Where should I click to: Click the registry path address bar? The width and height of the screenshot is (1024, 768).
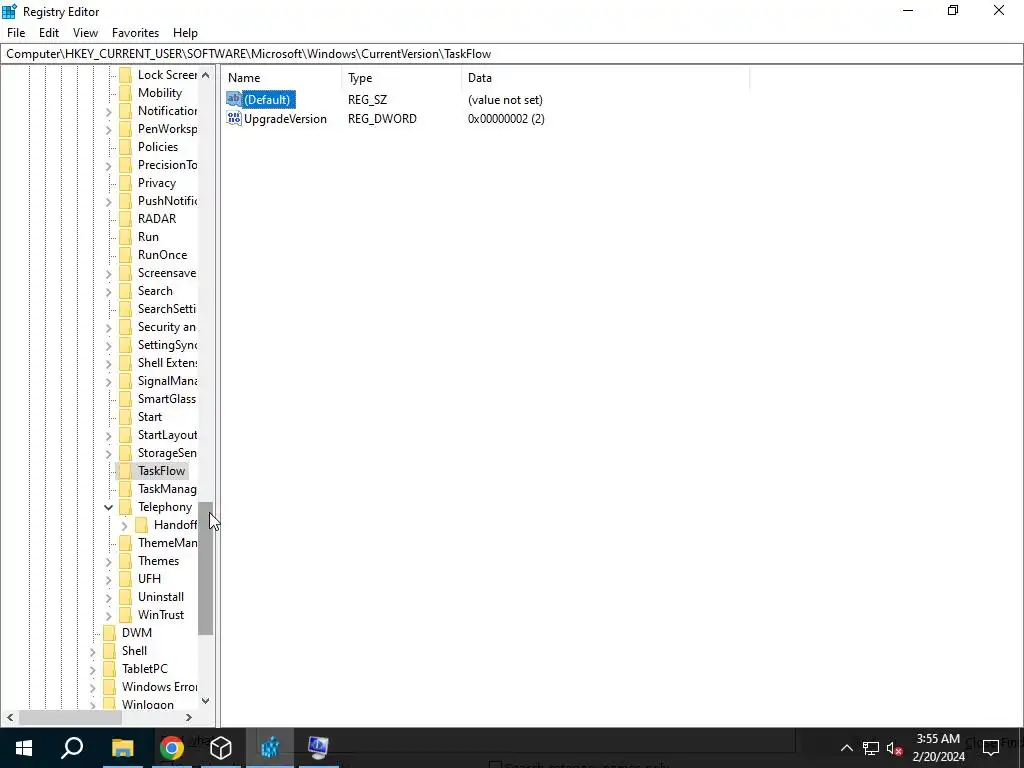[x=511, y=54]
